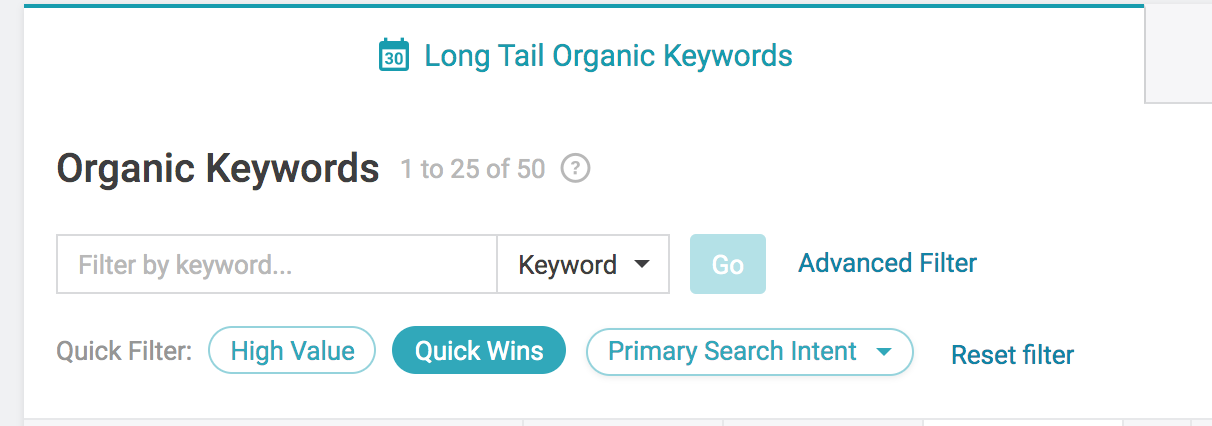The image size is (1212, 426).
Task: Click the Organic Keywords heading
Action: click(x=218, y=169)
